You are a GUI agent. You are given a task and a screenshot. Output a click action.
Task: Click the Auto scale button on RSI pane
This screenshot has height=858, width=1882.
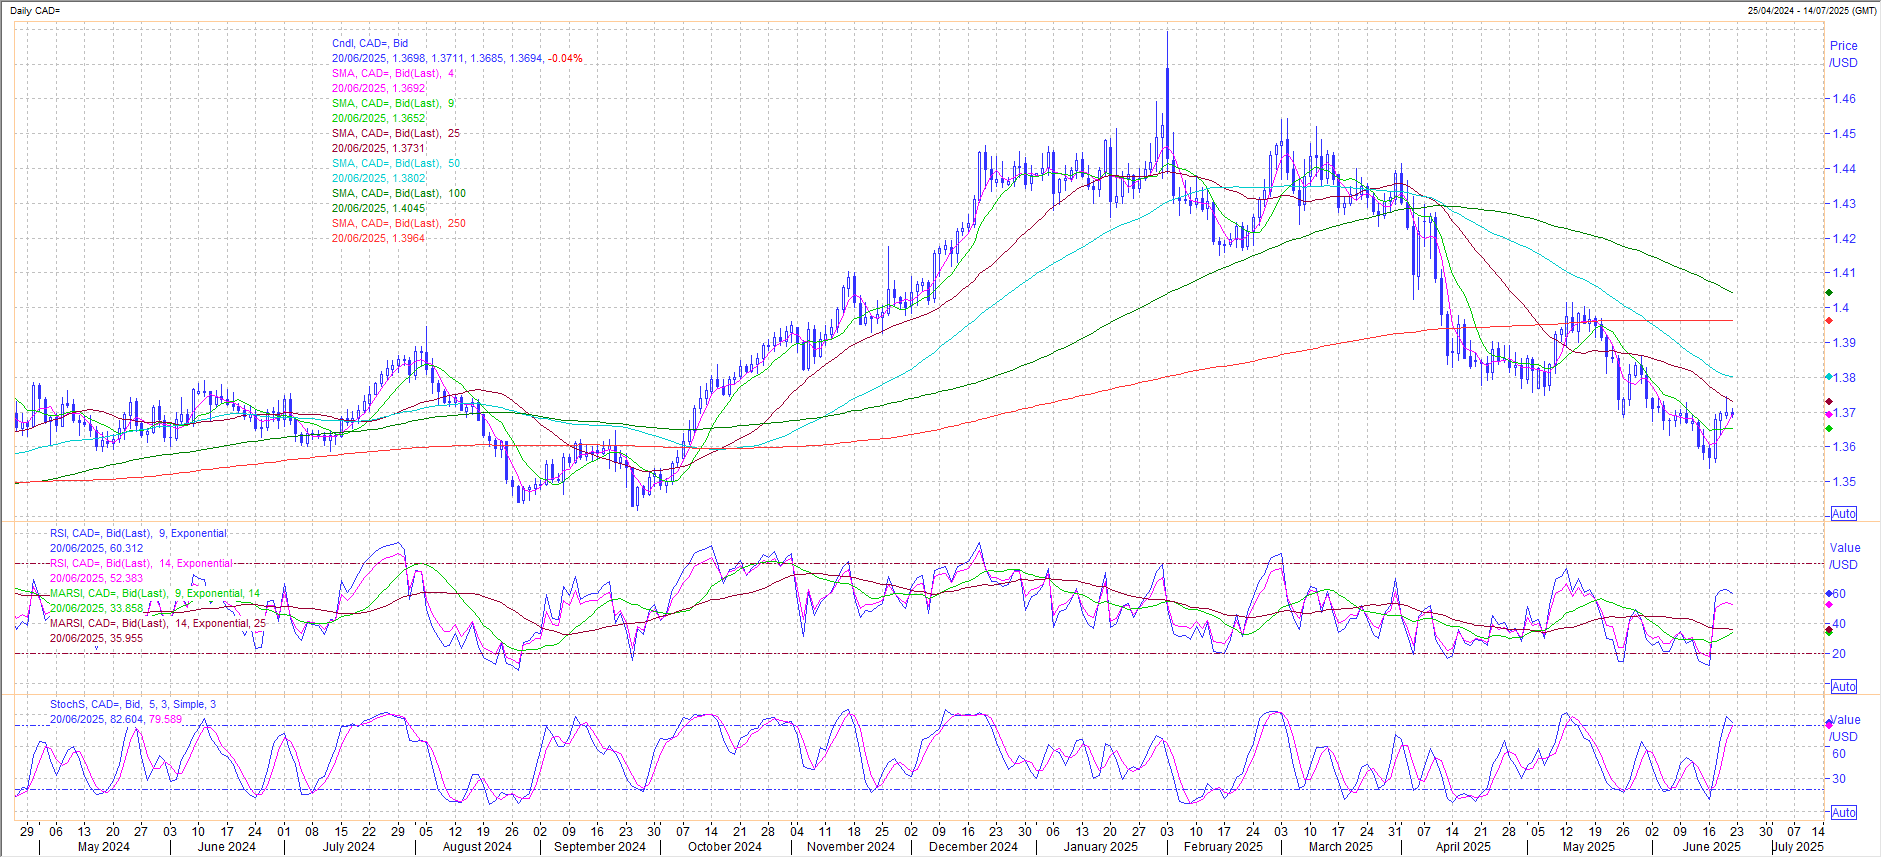(x=1843, y=686)
